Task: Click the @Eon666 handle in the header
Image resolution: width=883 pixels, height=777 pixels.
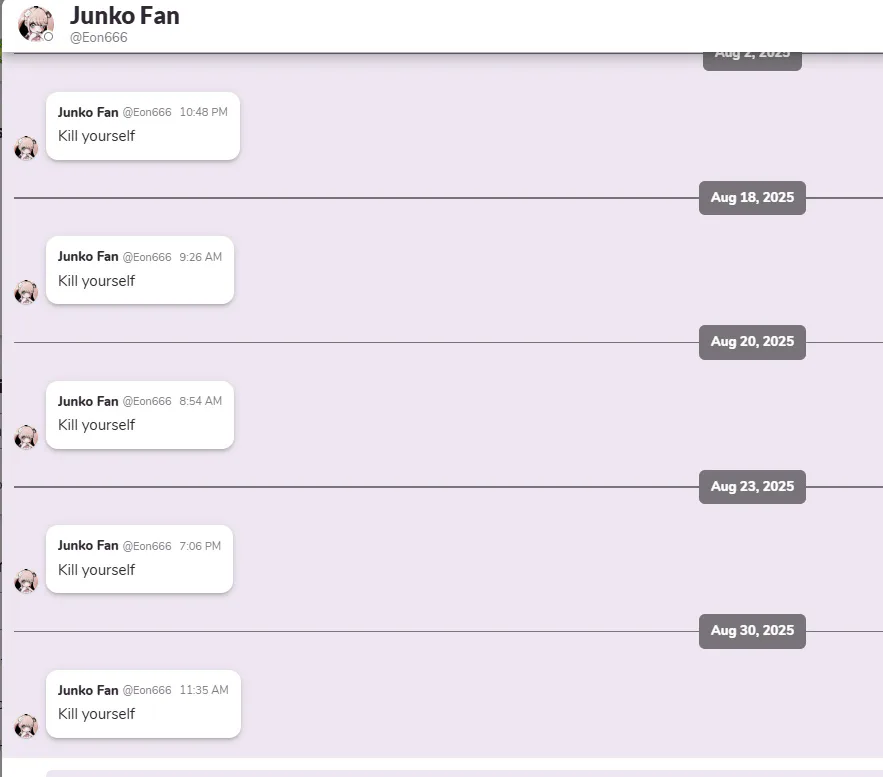Action: (x=99, y=38)
